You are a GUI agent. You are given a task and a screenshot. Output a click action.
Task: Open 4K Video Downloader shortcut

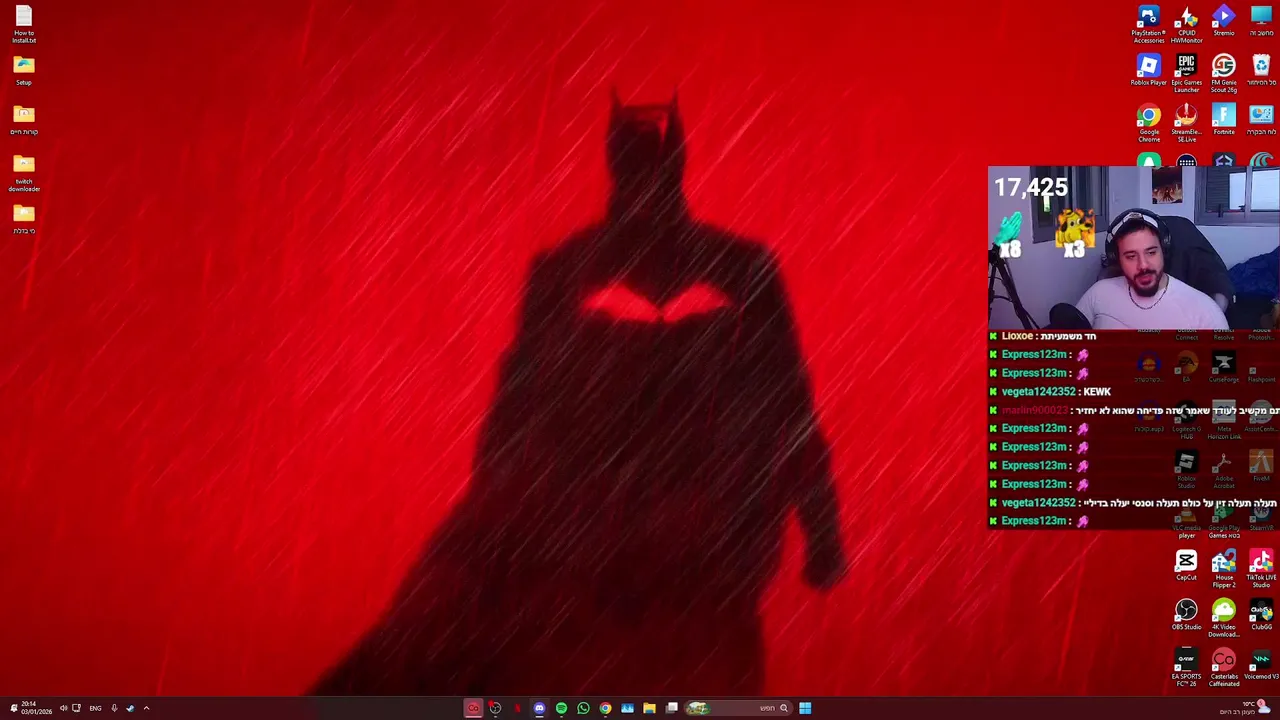click(x=1224, y=618)
